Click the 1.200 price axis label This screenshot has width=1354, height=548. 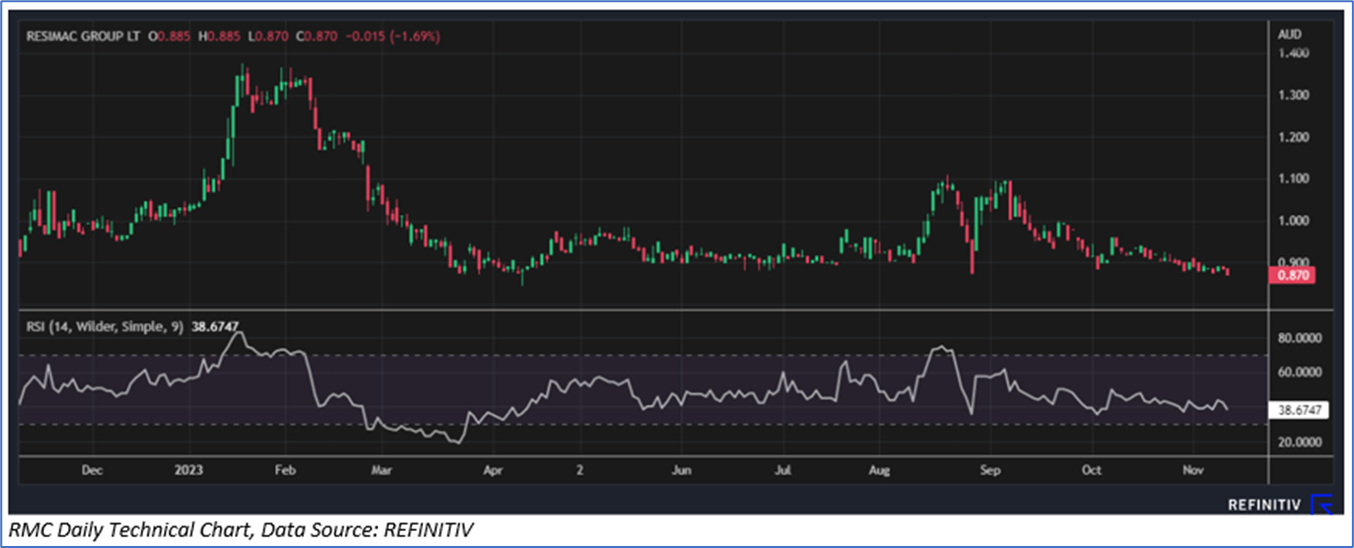coord(1294,137)
